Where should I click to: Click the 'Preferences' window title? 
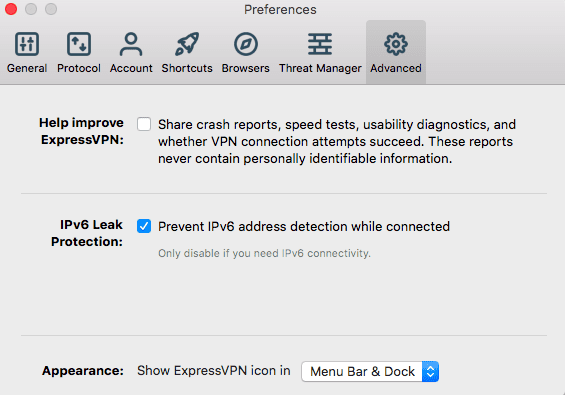[x=280, y=9]
